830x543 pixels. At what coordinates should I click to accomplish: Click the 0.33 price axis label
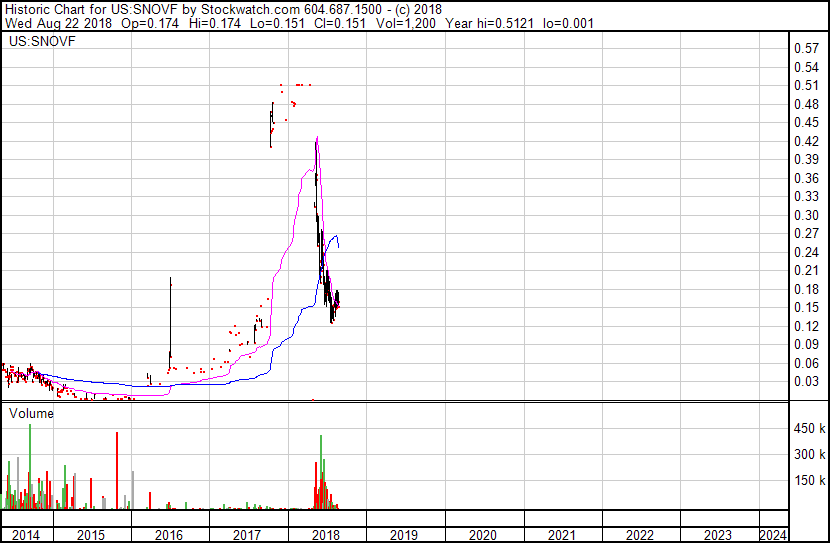(807, 196)
